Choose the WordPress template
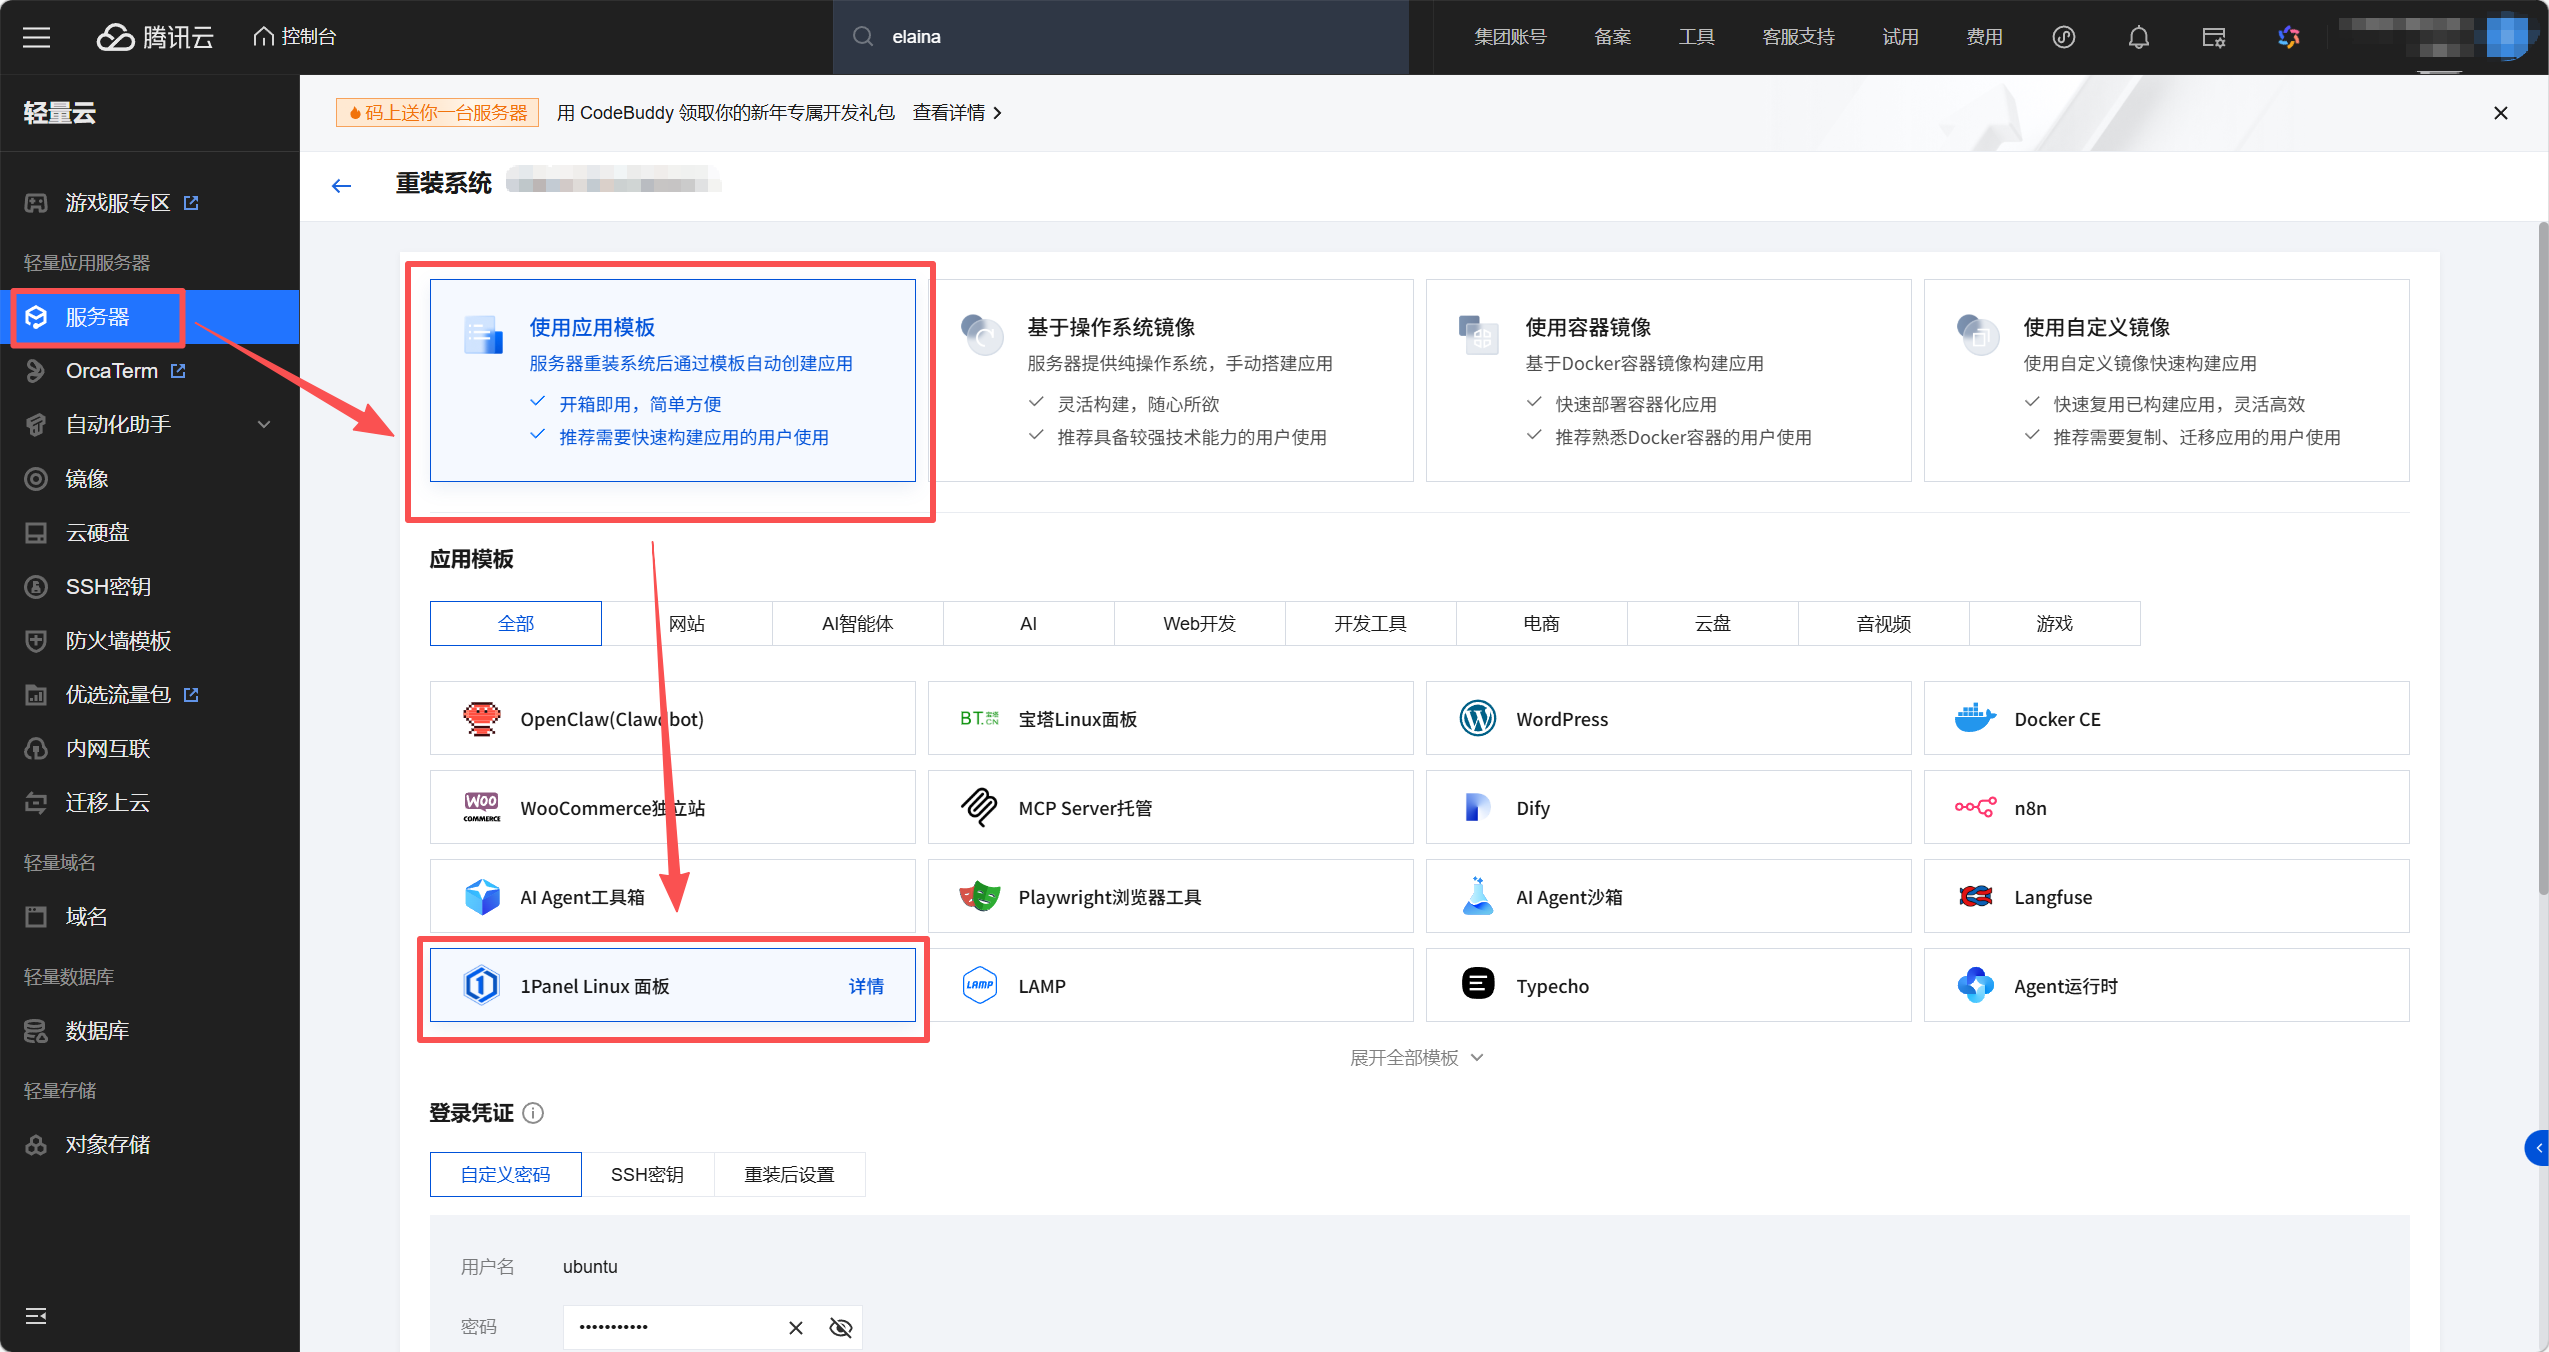The height and width of the screenshot is (1352, 2549). click(x=1667, y=719)
